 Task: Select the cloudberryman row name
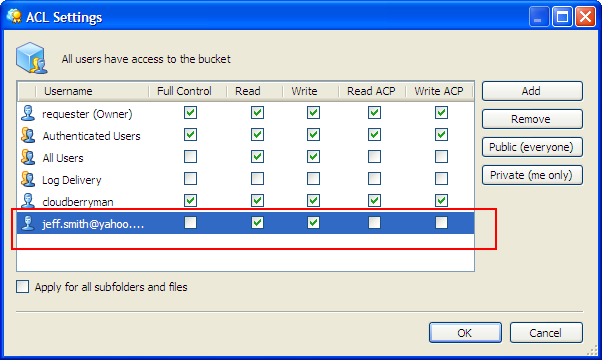(x=78, y=202)
